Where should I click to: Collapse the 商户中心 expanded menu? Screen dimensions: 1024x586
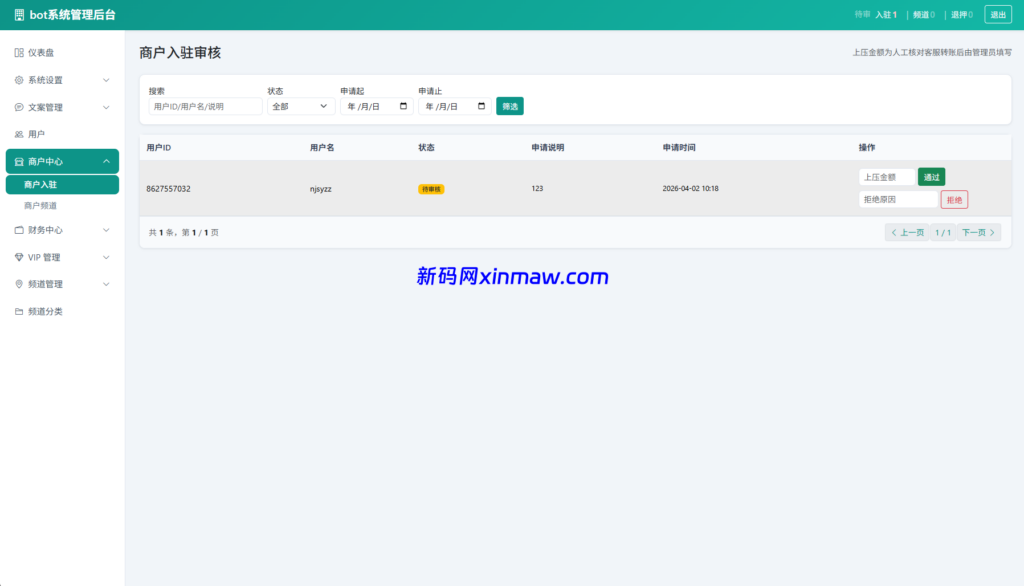coord(108,160)
